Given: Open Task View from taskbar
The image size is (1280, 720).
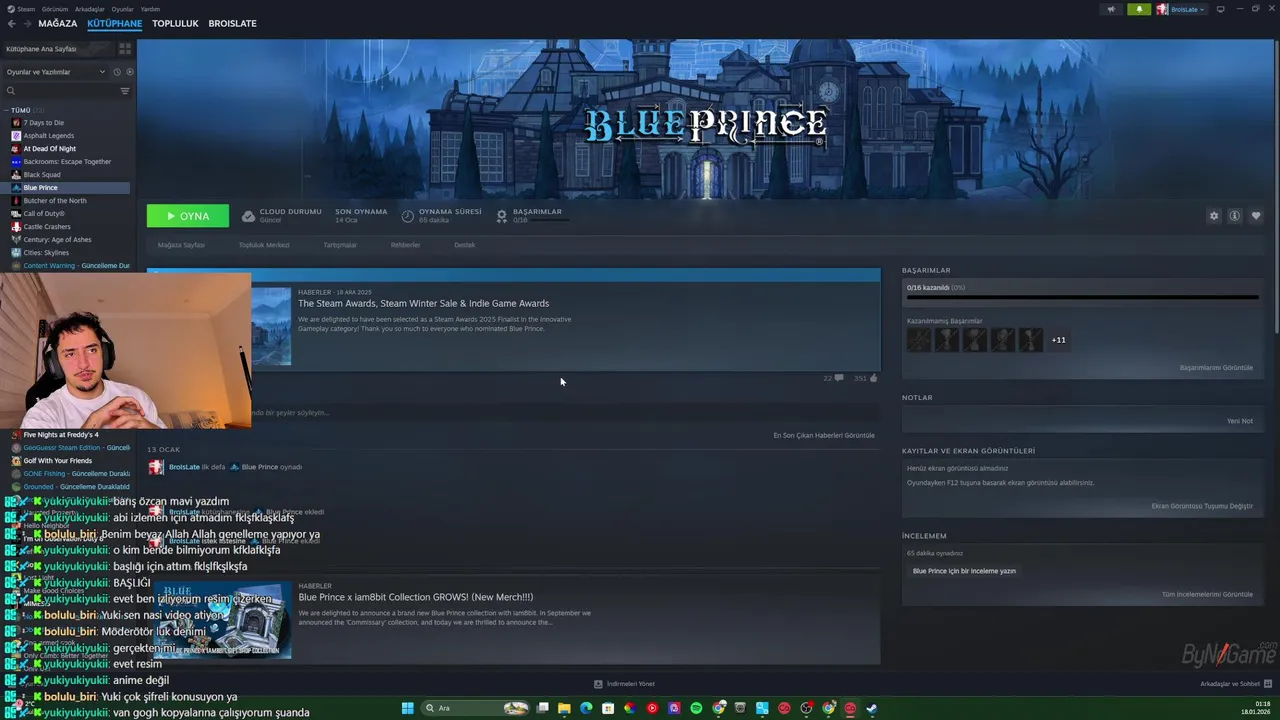Looking at the screenshot, I should point(542,708).
